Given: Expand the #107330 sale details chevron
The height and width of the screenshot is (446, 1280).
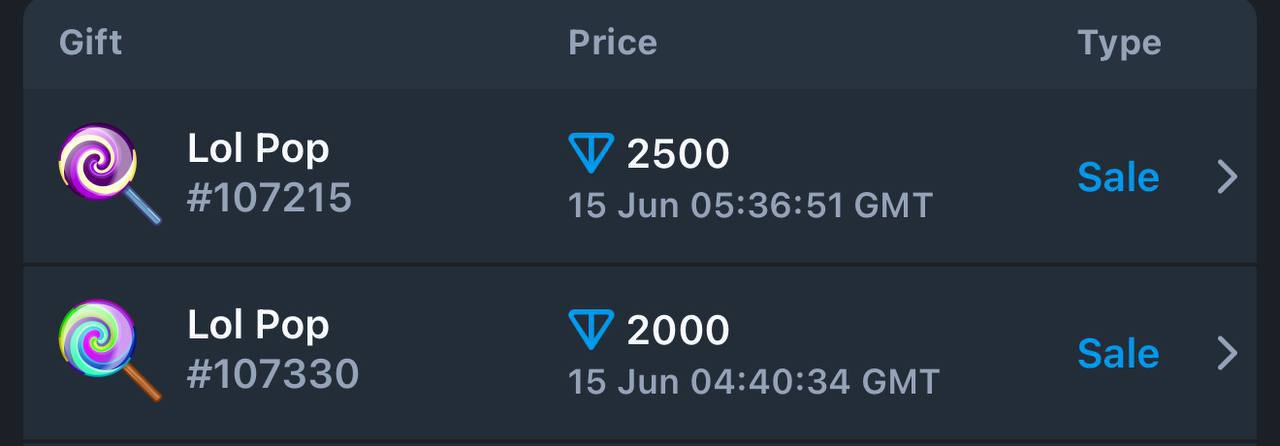Looking at the screenshot, I should [x=1227, y=353].
